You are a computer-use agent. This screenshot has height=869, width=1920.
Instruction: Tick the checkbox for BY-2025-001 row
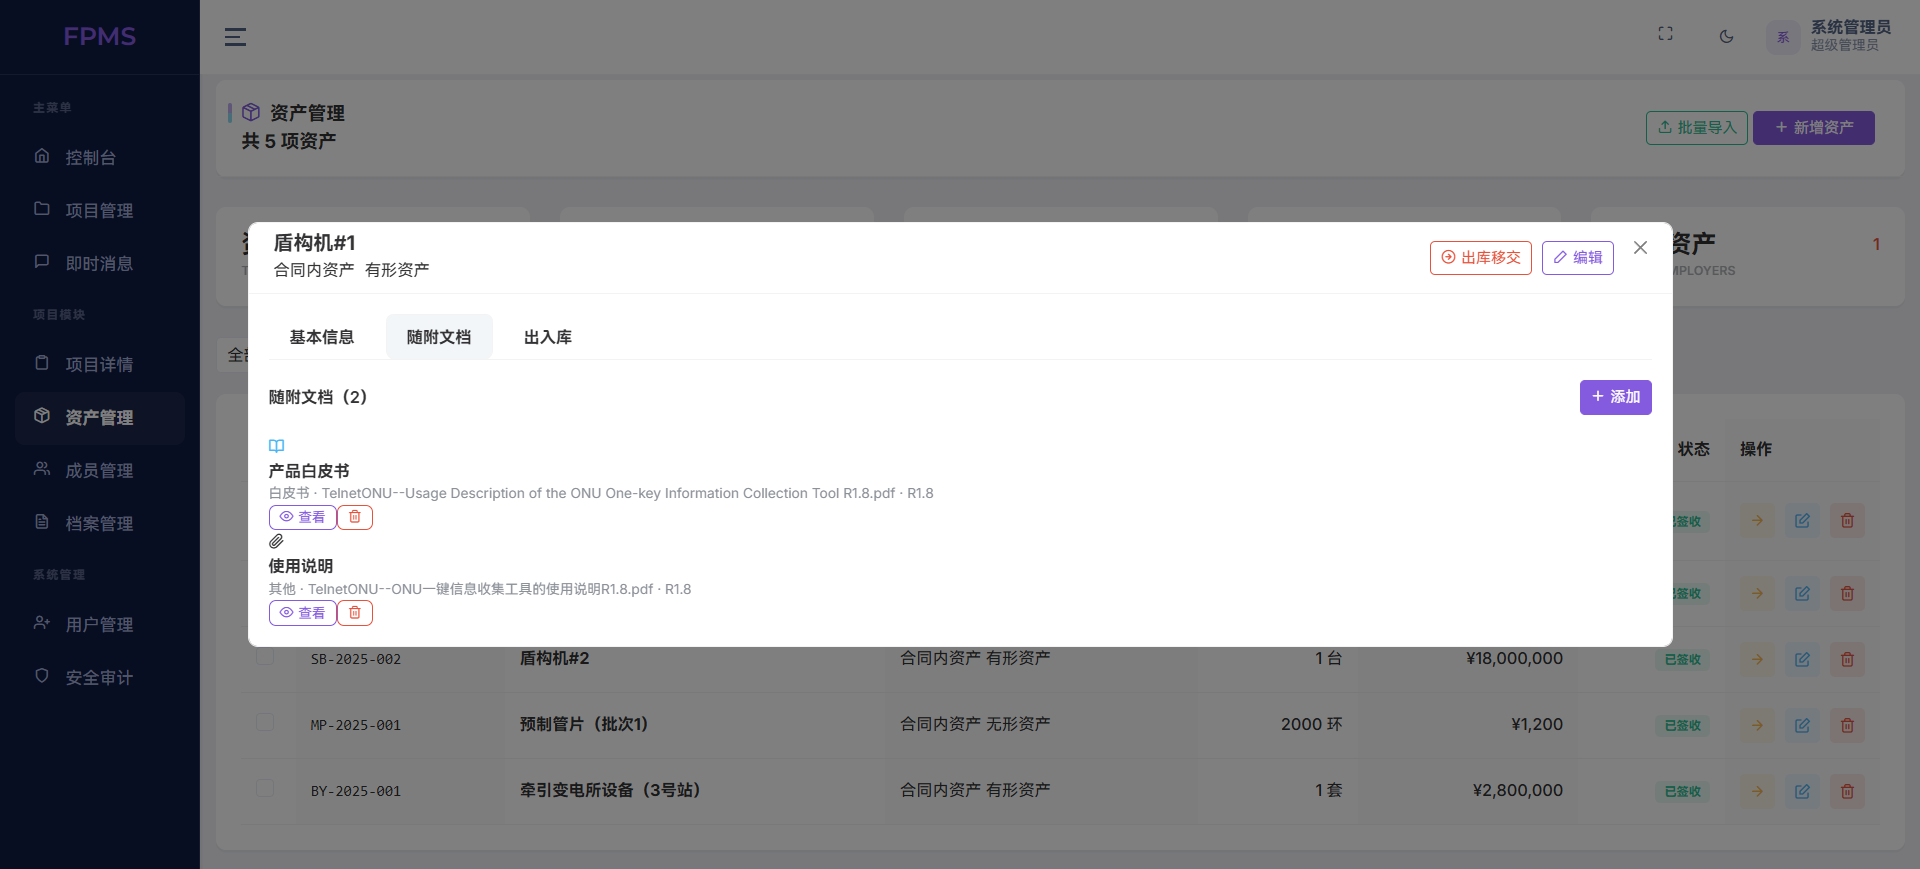coord(265,789)
